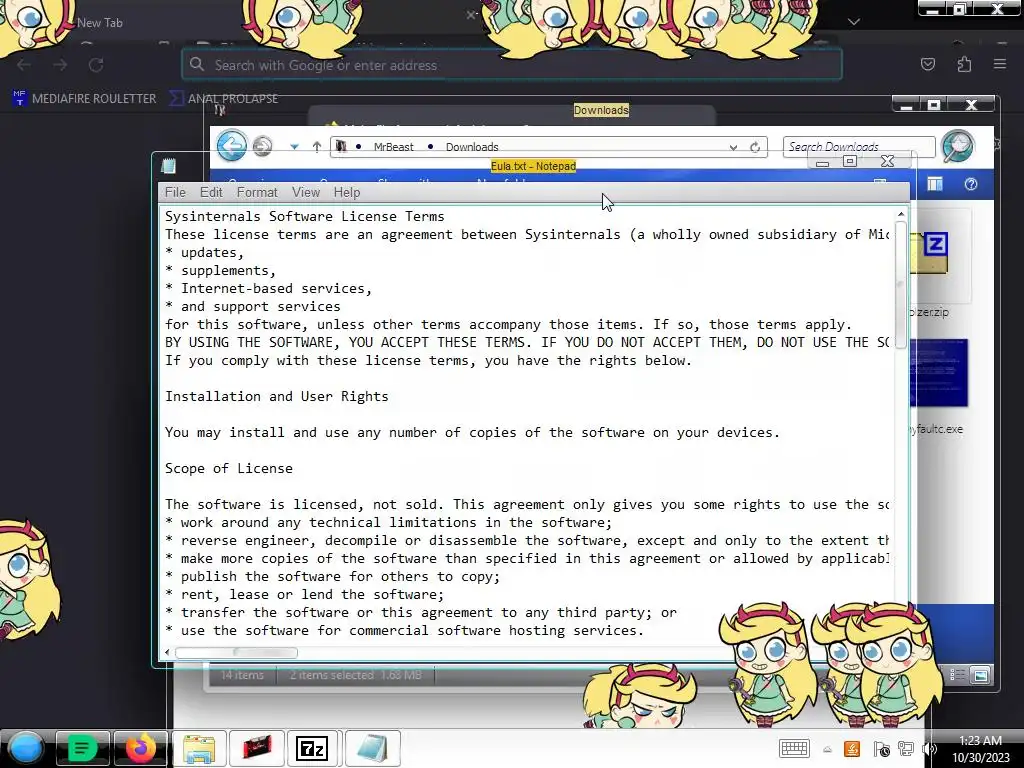Switch to Firefox from the taskbar
This screenshot has height=768, width=1024.
[x=140, y=748]
